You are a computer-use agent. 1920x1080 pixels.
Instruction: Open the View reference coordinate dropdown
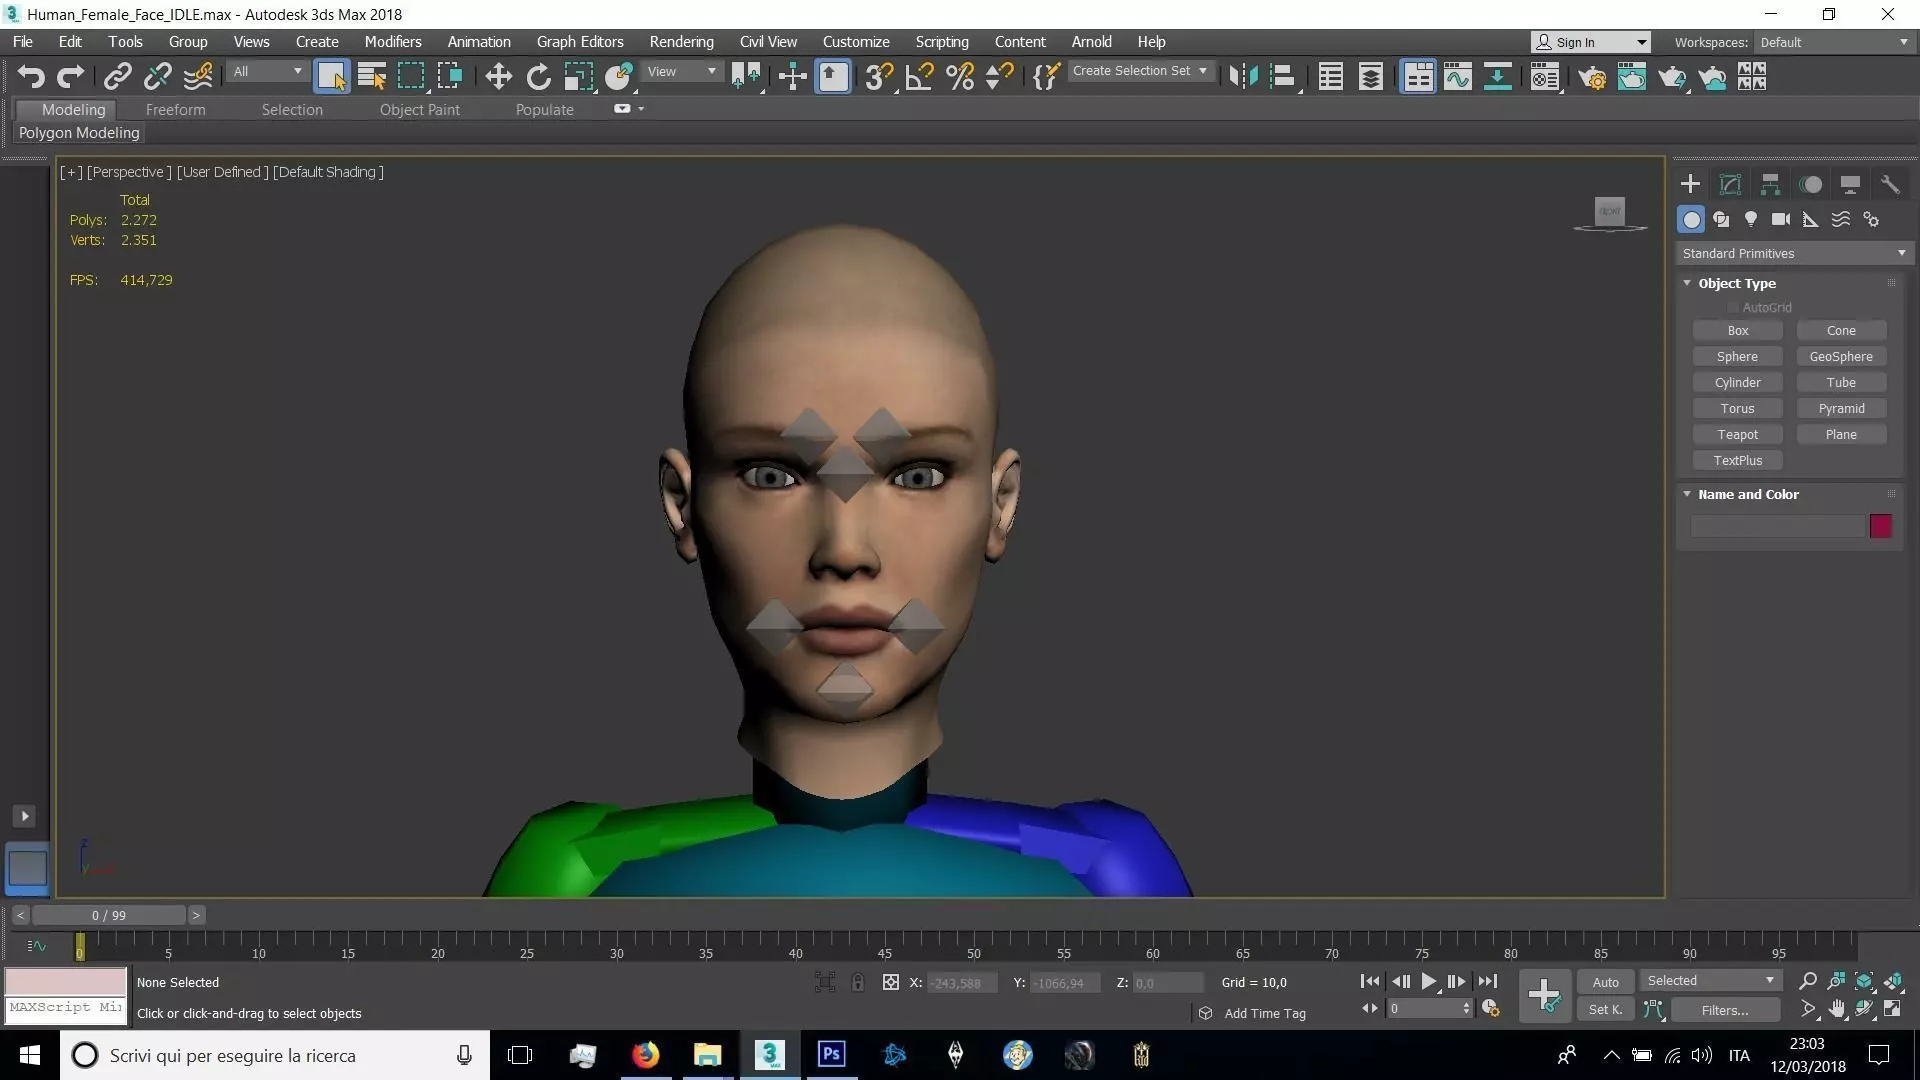click(x=681, y=71)
